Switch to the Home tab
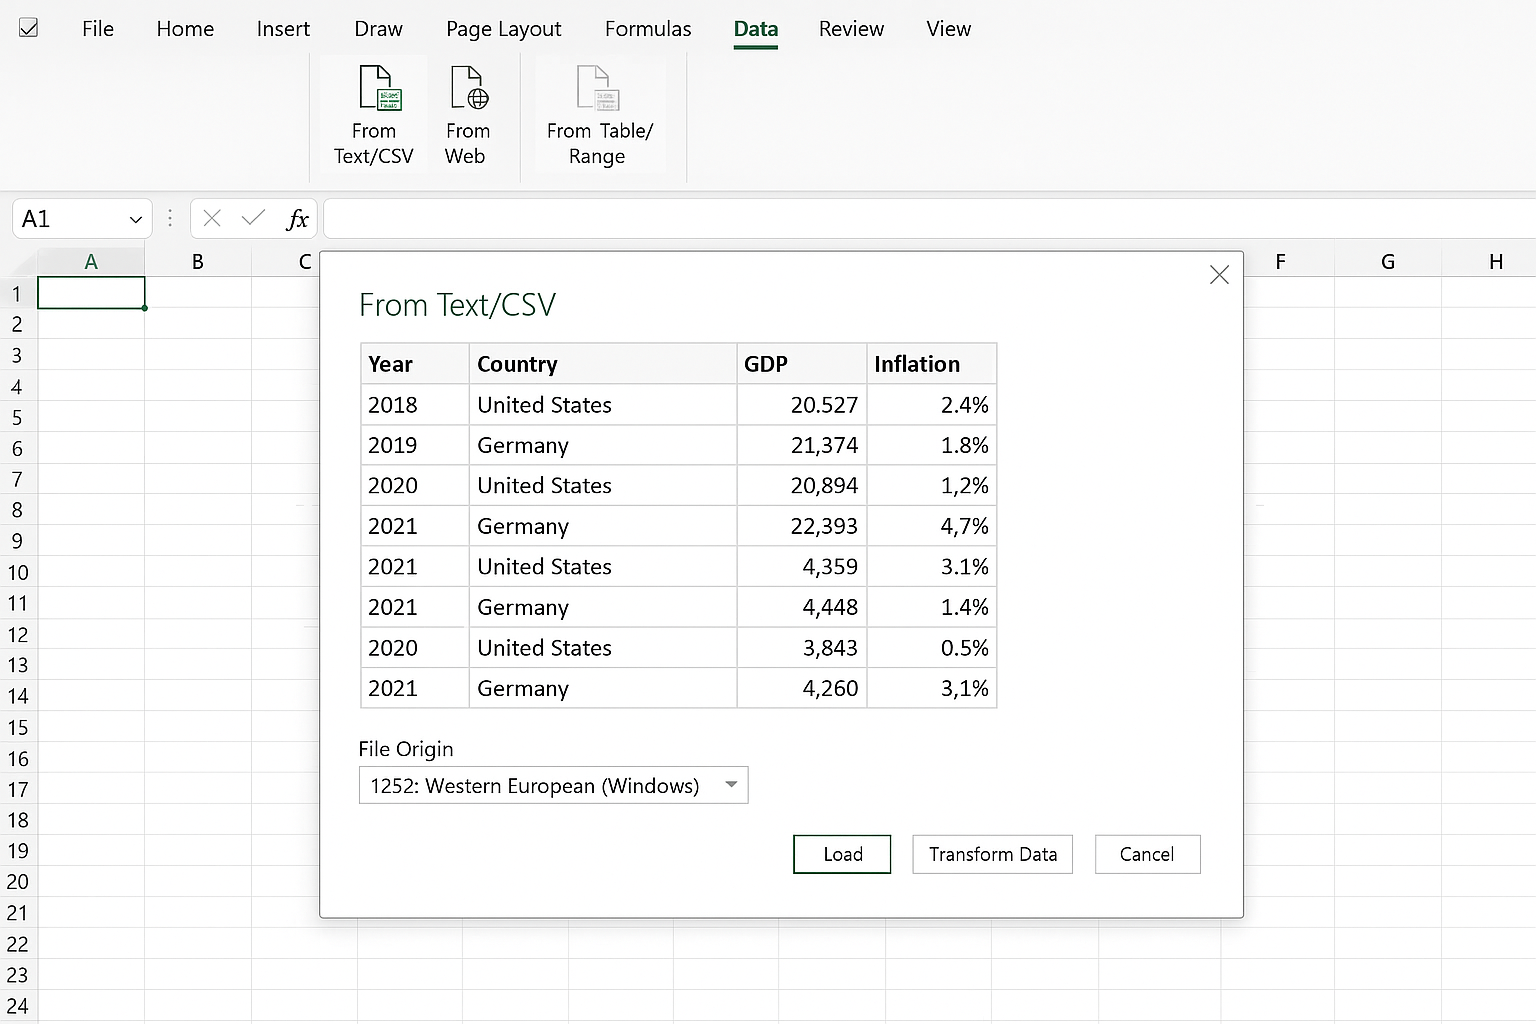Image resolution: width=1536 pixels, height=1024 pixels. pyautogui.click(x=185, y=29)
